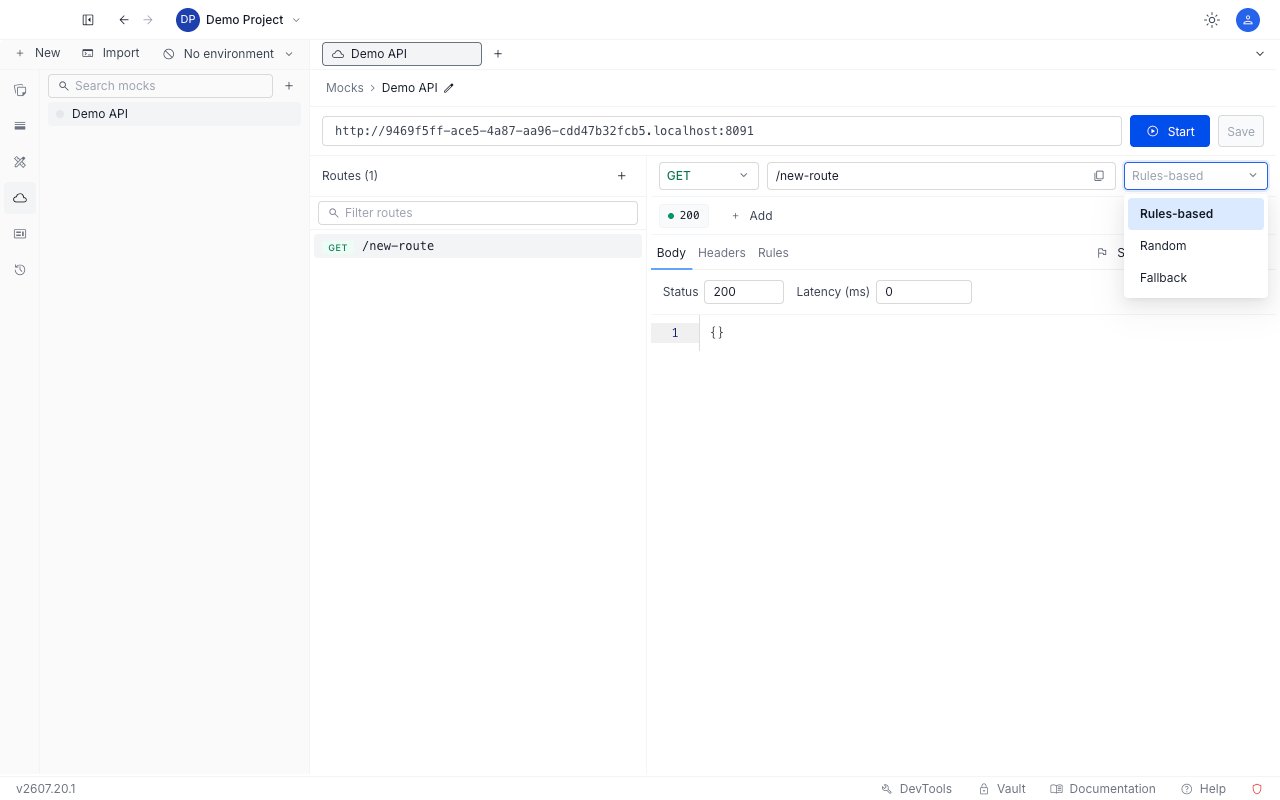
Task: Select Rules-based option in dropdown list
Action: tap(1196, 214)
